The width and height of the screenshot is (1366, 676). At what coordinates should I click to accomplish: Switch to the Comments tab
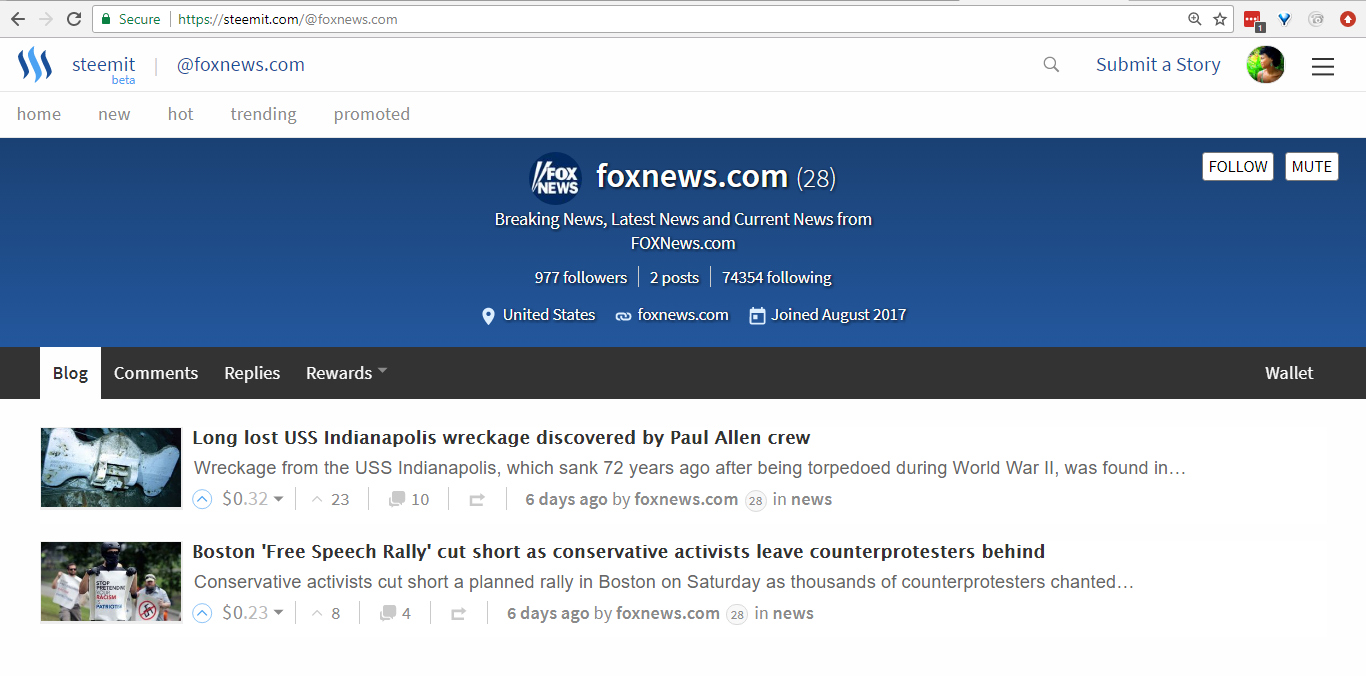pos(156,373)
